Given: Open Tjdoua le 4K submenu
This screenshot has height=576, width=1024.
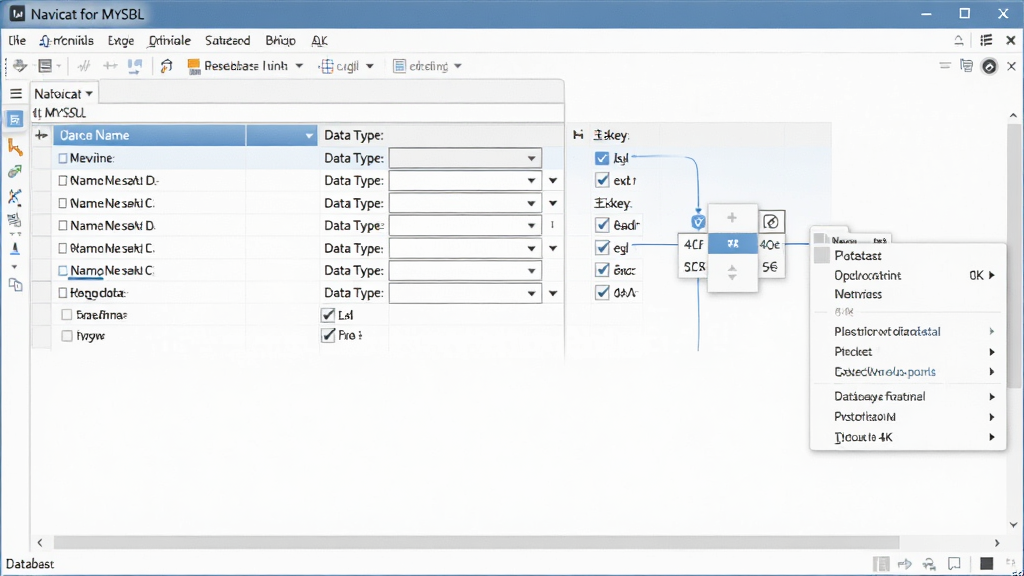Looking at the screenshot, I should pos(908,438).
